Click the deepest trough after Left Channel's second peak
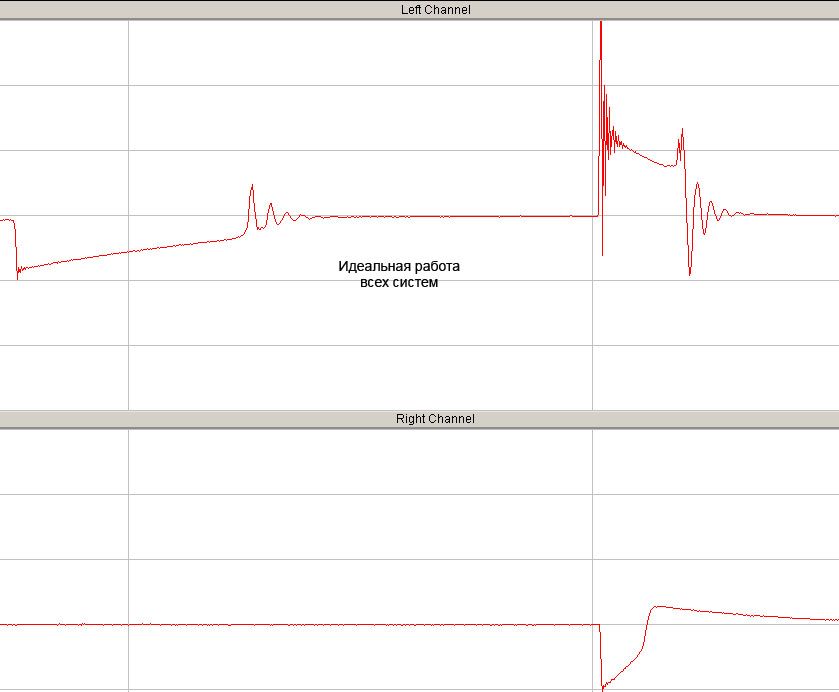Viewport: 839px width, 692px height. [690, 273]
